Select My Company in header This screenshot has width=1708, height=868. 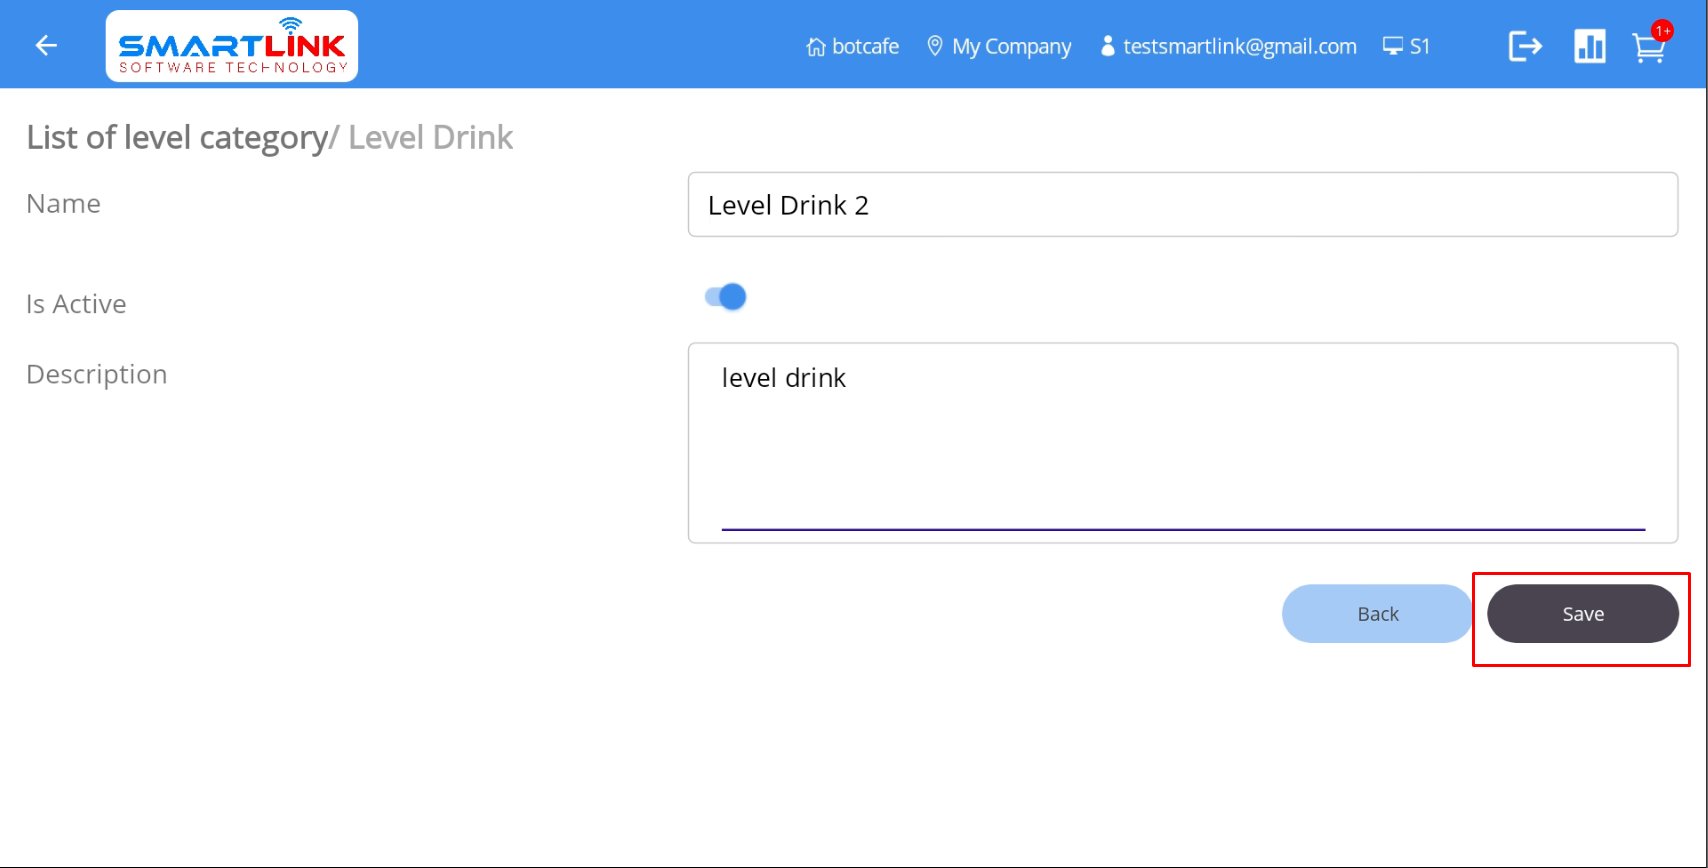[x=1011, y=47]
